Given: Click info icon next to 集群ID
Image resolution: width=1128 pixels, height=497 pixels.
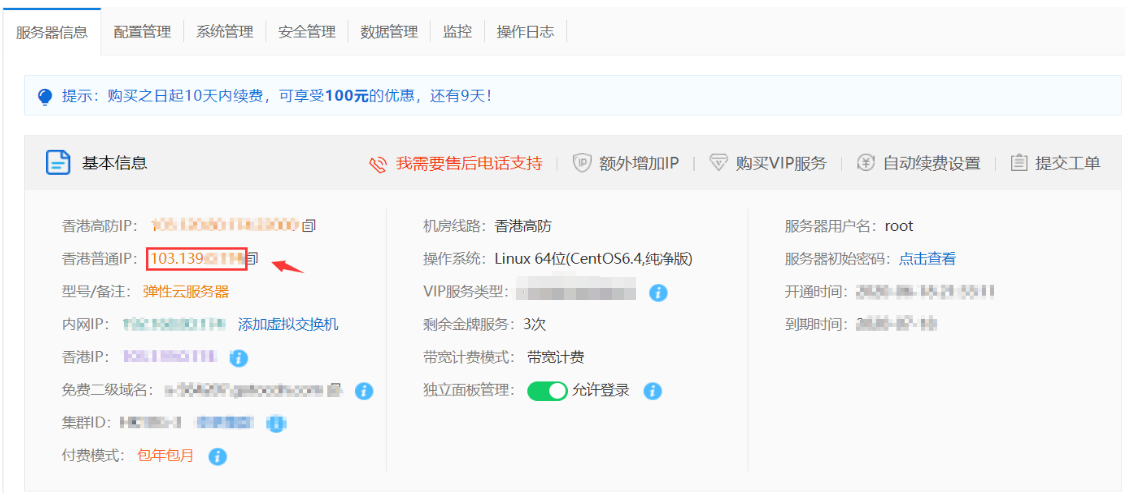Looking at the screenshot, I should coord(276,423).
